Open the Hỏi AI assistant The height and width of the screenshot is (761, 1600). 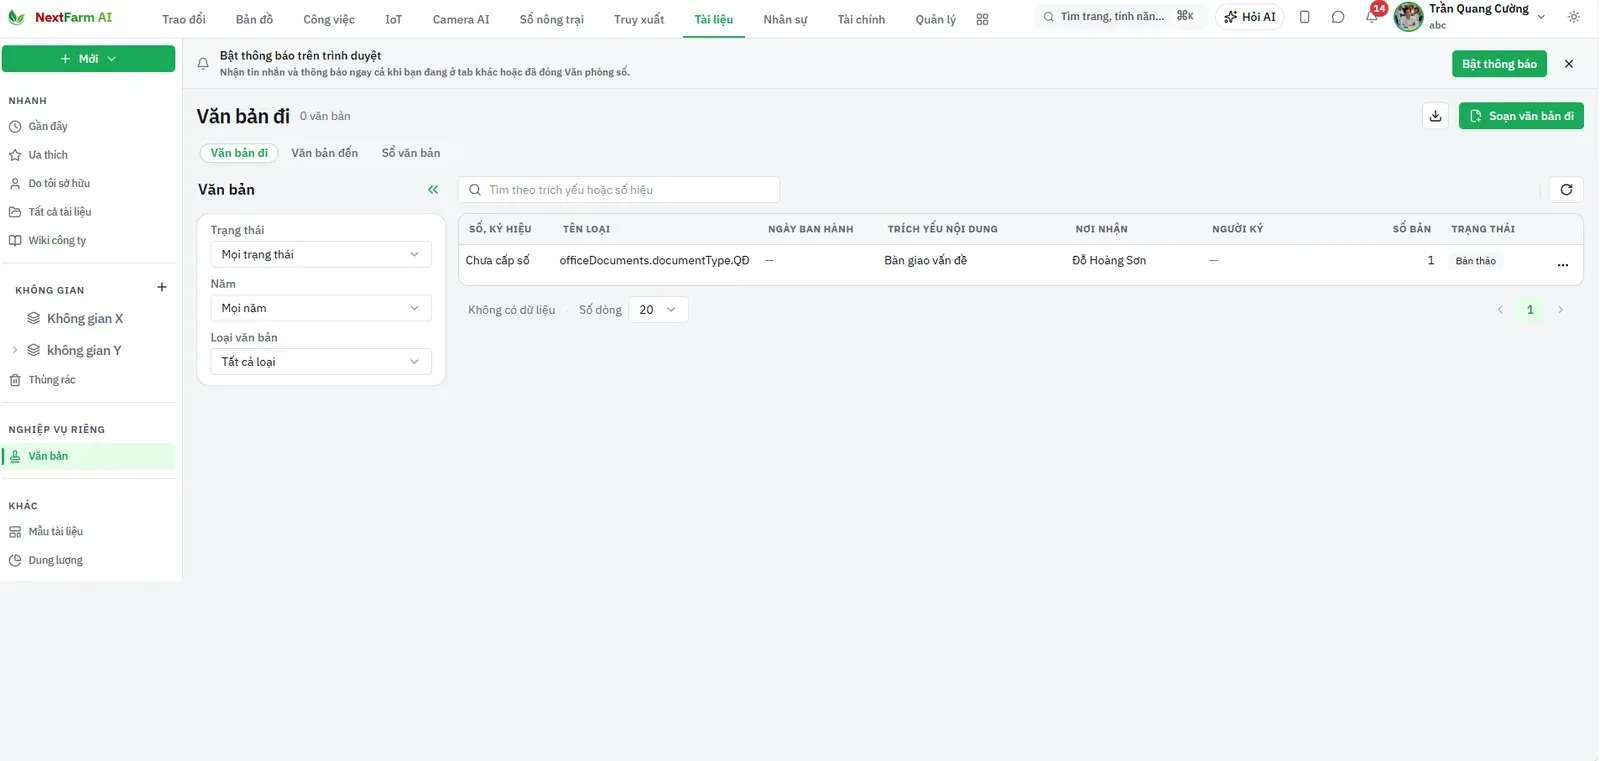coord(1250,17)
